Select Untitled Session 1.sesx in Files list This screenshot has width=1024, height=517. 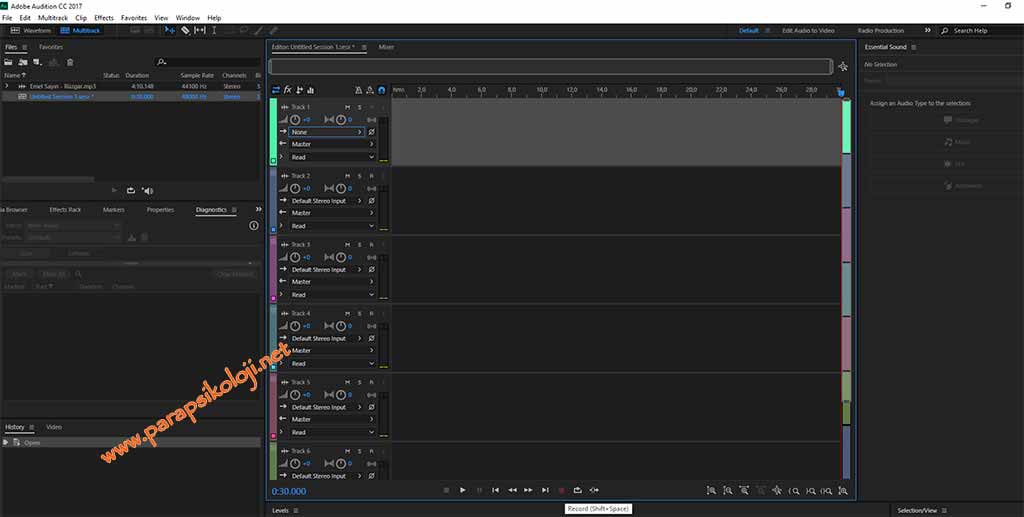pyautogui.click(x=131, y=97)
